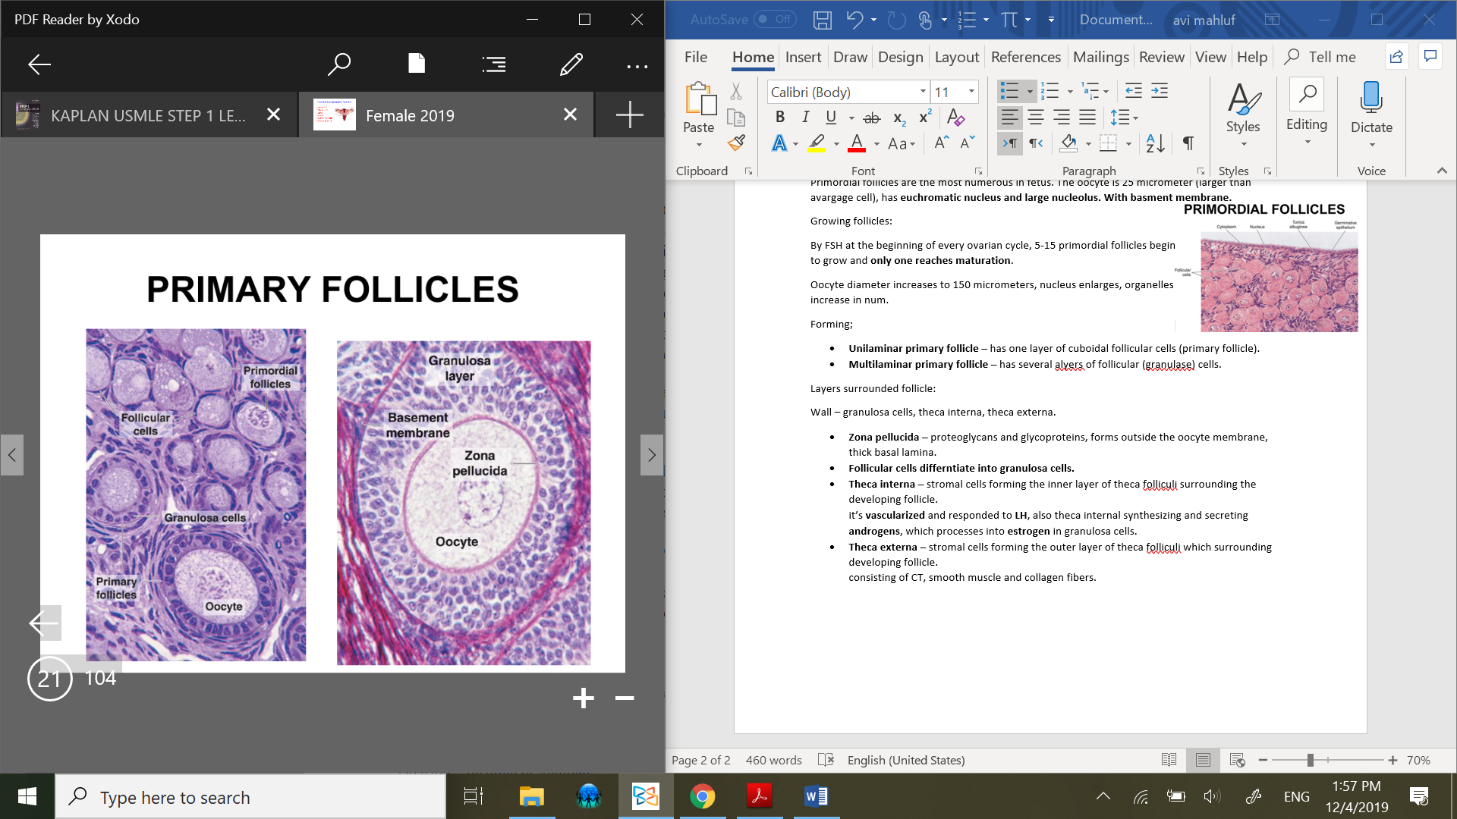Click the Clear All Formatting icon
Viewport: 1457px width, 819px height.
pos(956,117)
